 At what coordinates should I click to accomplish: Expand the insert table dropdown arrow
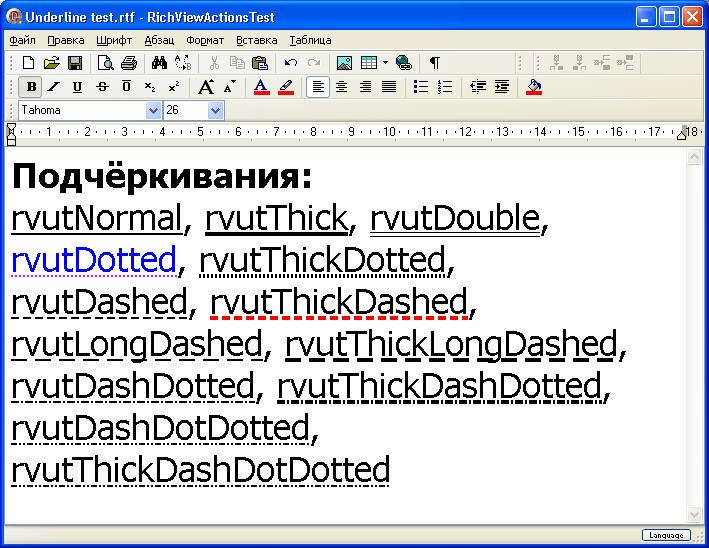click(x=385, y=63)
